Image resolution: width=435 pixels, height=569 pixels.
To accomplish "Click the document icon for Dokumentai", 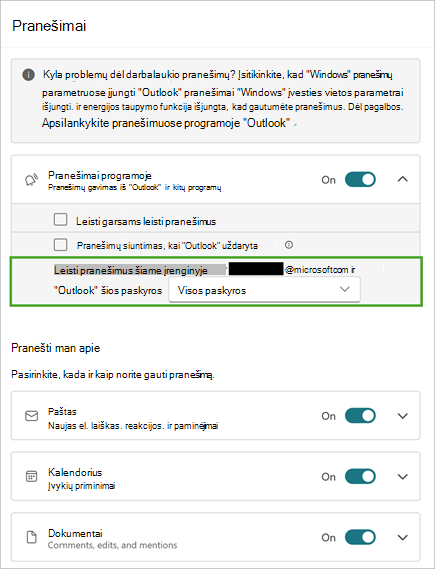I will (x=32, y=537).
